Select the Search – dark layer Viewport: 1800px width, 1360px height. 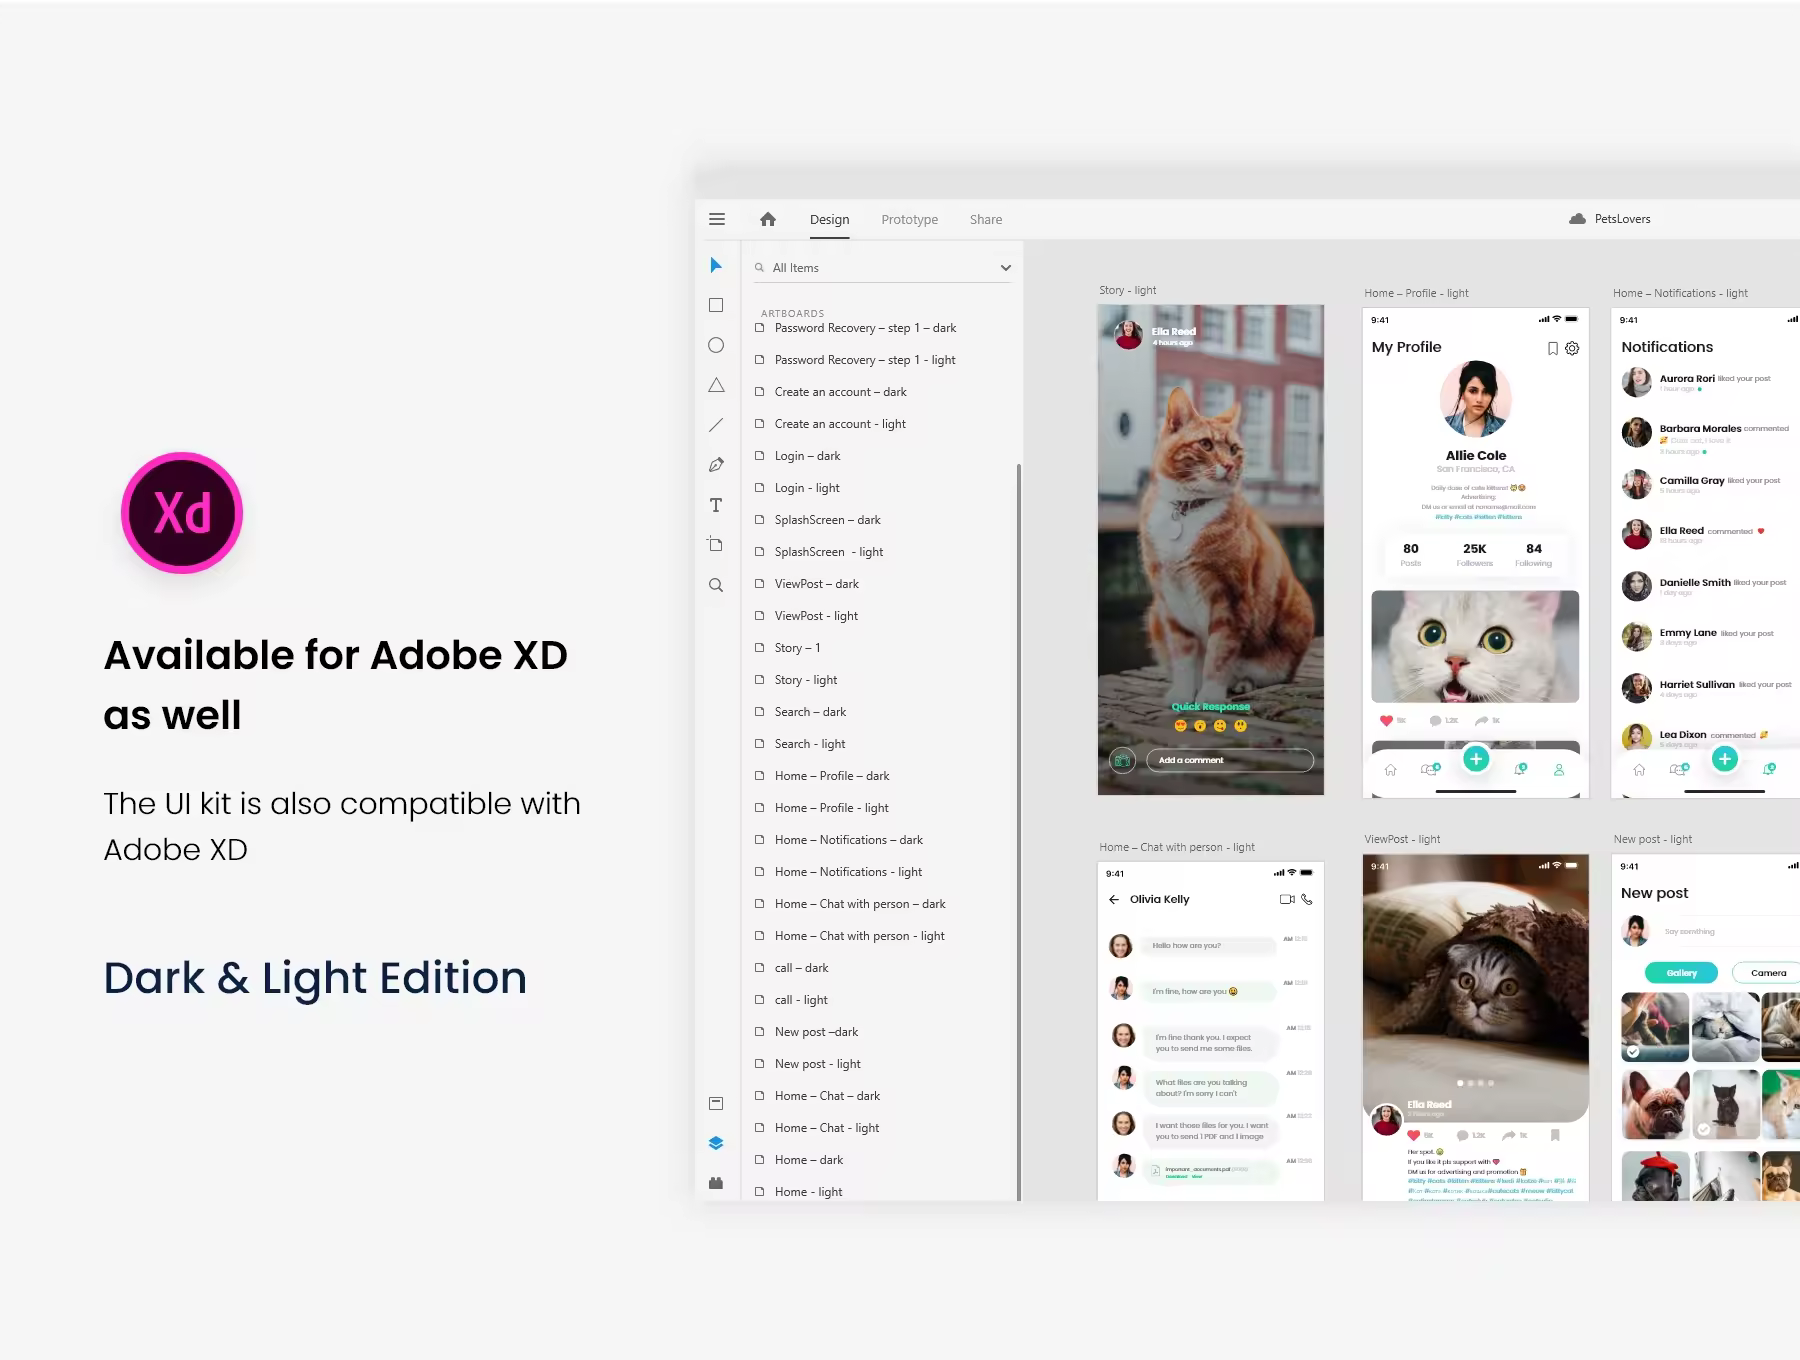(x=810, y=712)
